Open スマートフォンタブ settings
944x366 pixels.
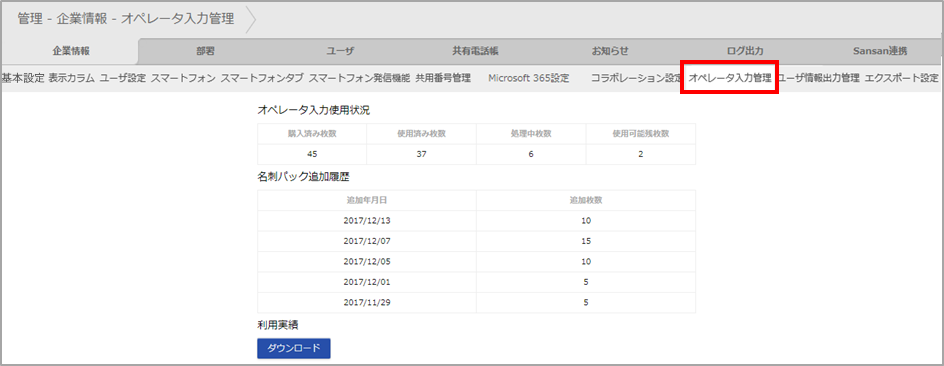click(x=262, y=78)
